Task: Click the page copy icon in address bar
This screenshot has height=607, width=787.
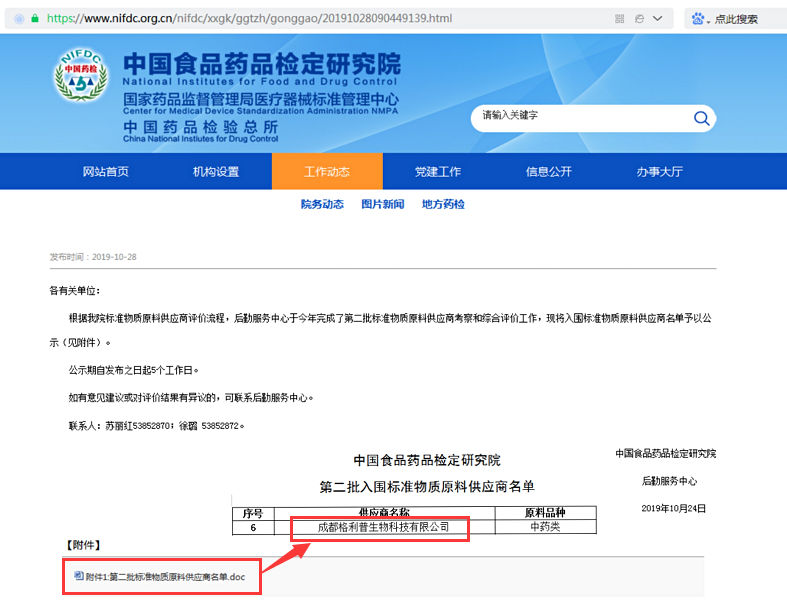Action: (x=636, y=18)
